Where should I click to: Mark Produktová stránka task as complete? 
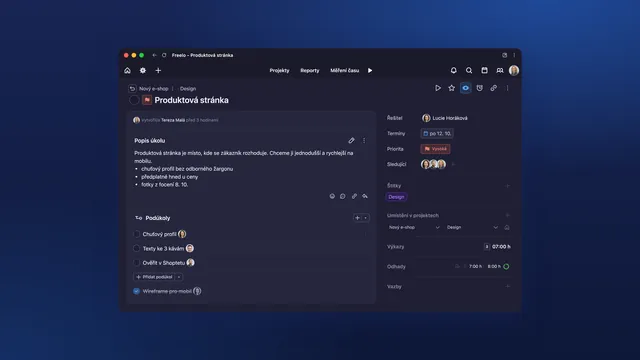pyautogui.click(x=134, y=100)
